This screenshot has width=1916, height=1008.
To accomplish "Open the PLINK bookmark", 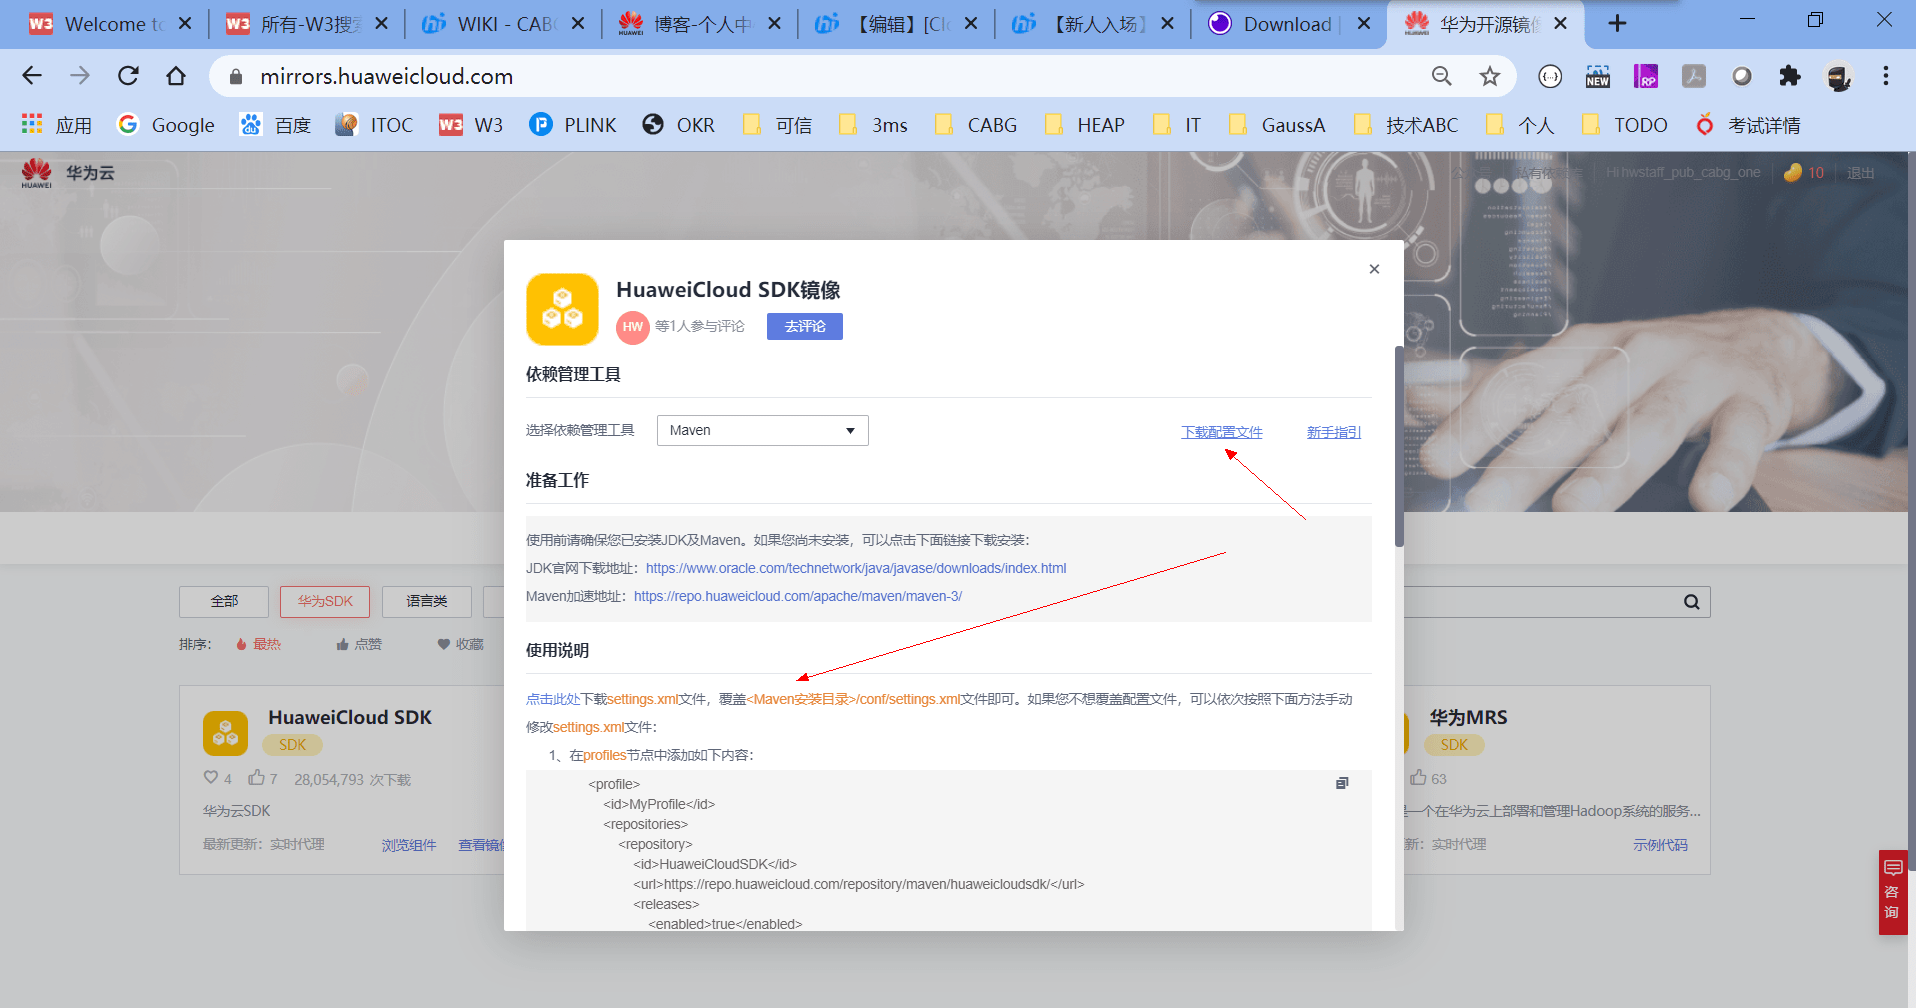I will click(x=573, y=125).
